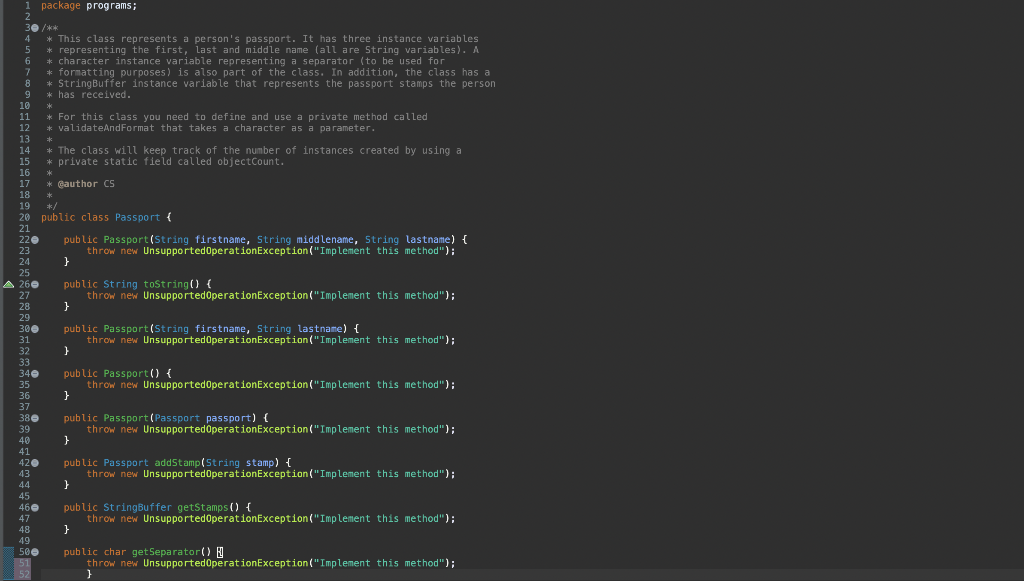Toggle folding of the two-argument Passport constructor
This screenshot has width=1024, height=581.
tap(33, 328)
